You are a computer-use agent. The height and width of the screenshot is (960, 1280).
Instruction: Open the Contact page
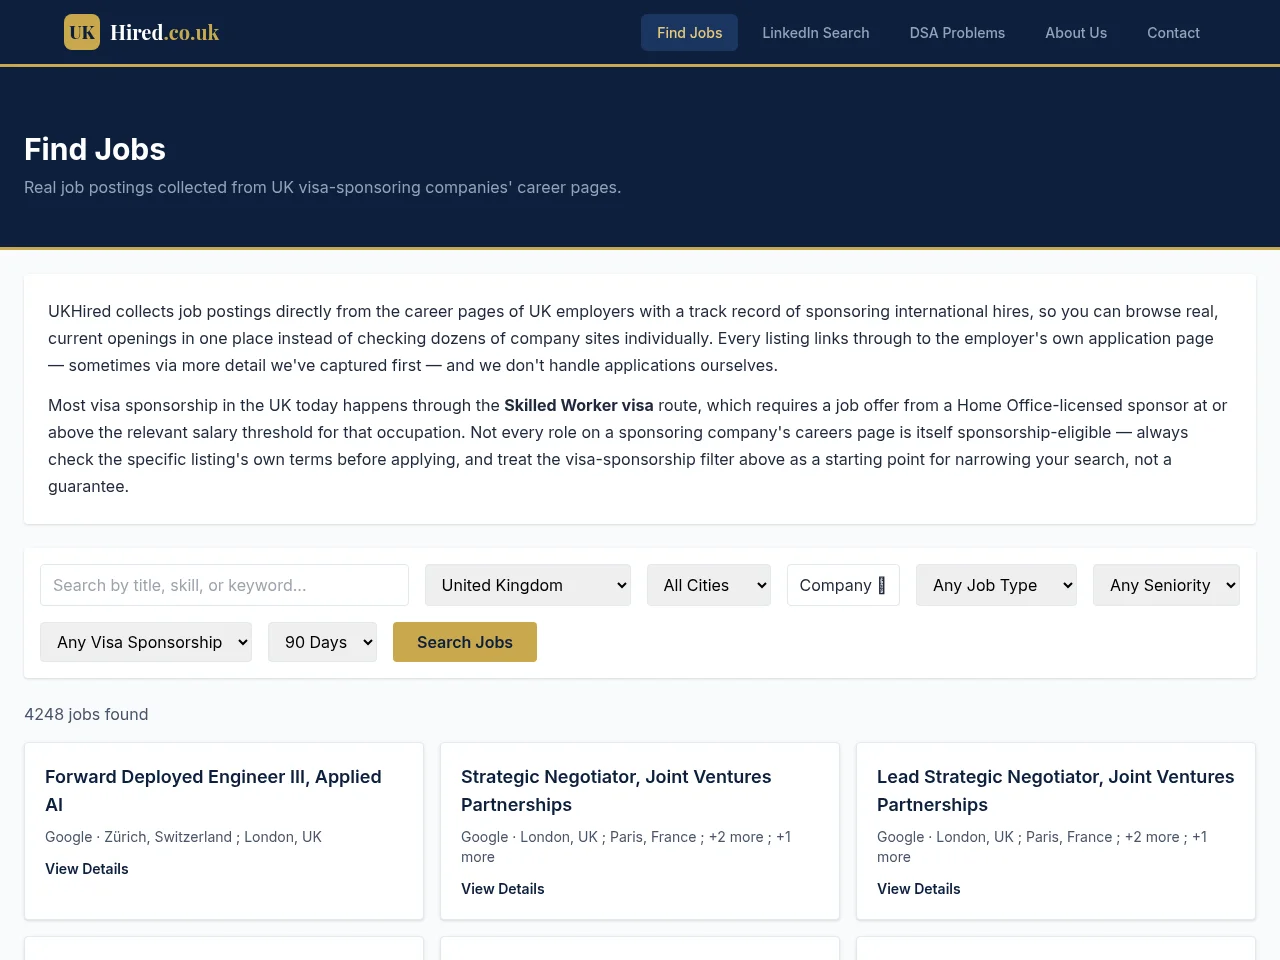(1173, 32)
